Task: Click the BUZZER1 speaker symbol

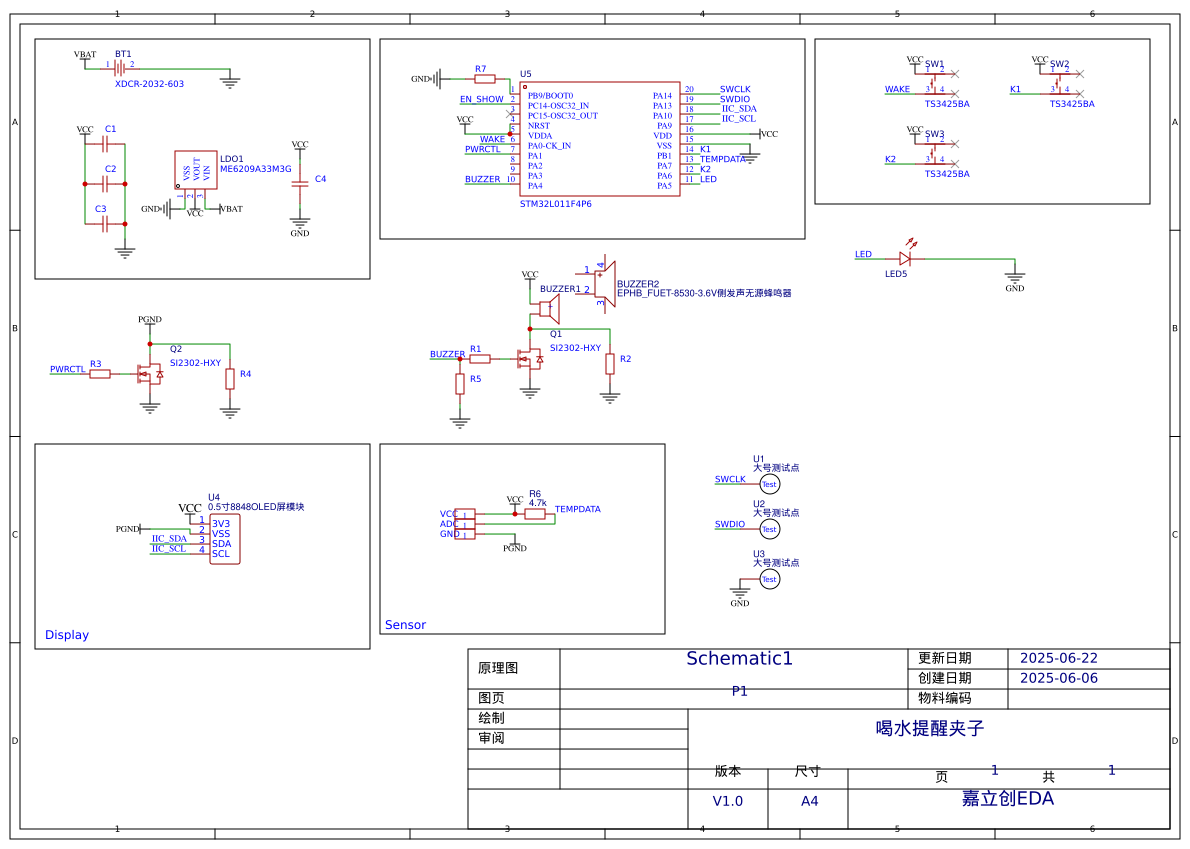Action: pos(549,309)
